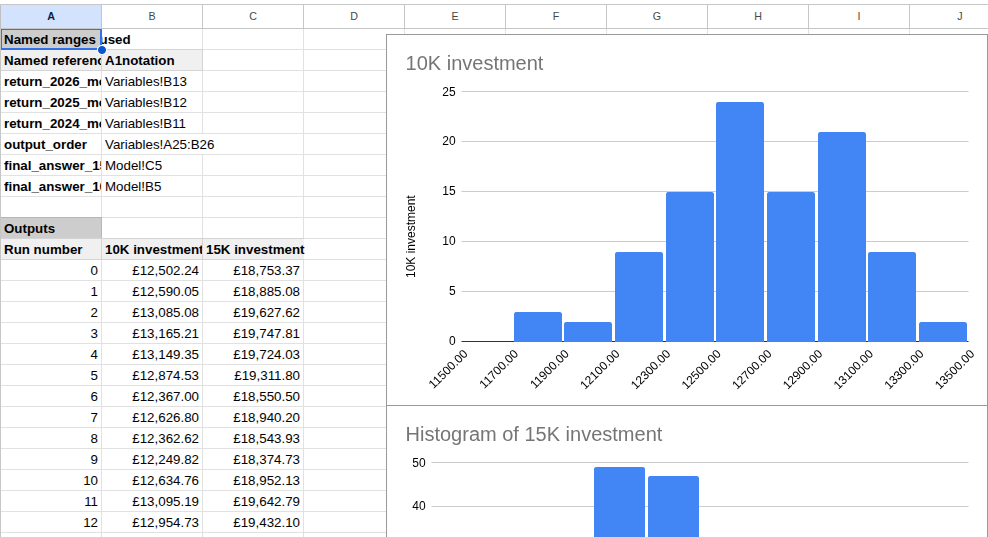Select the Outputs header cell

pyautogui.click(x=51, y=228)
